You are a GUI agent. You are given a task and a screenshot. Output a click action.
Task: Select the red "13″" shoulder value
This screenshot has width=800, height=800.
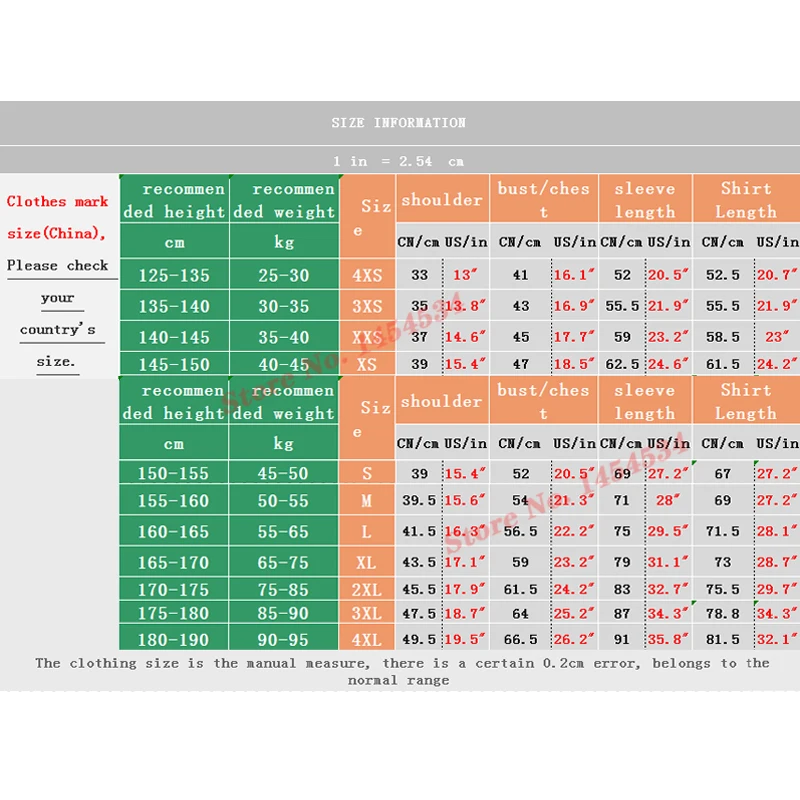pos(465,274)
